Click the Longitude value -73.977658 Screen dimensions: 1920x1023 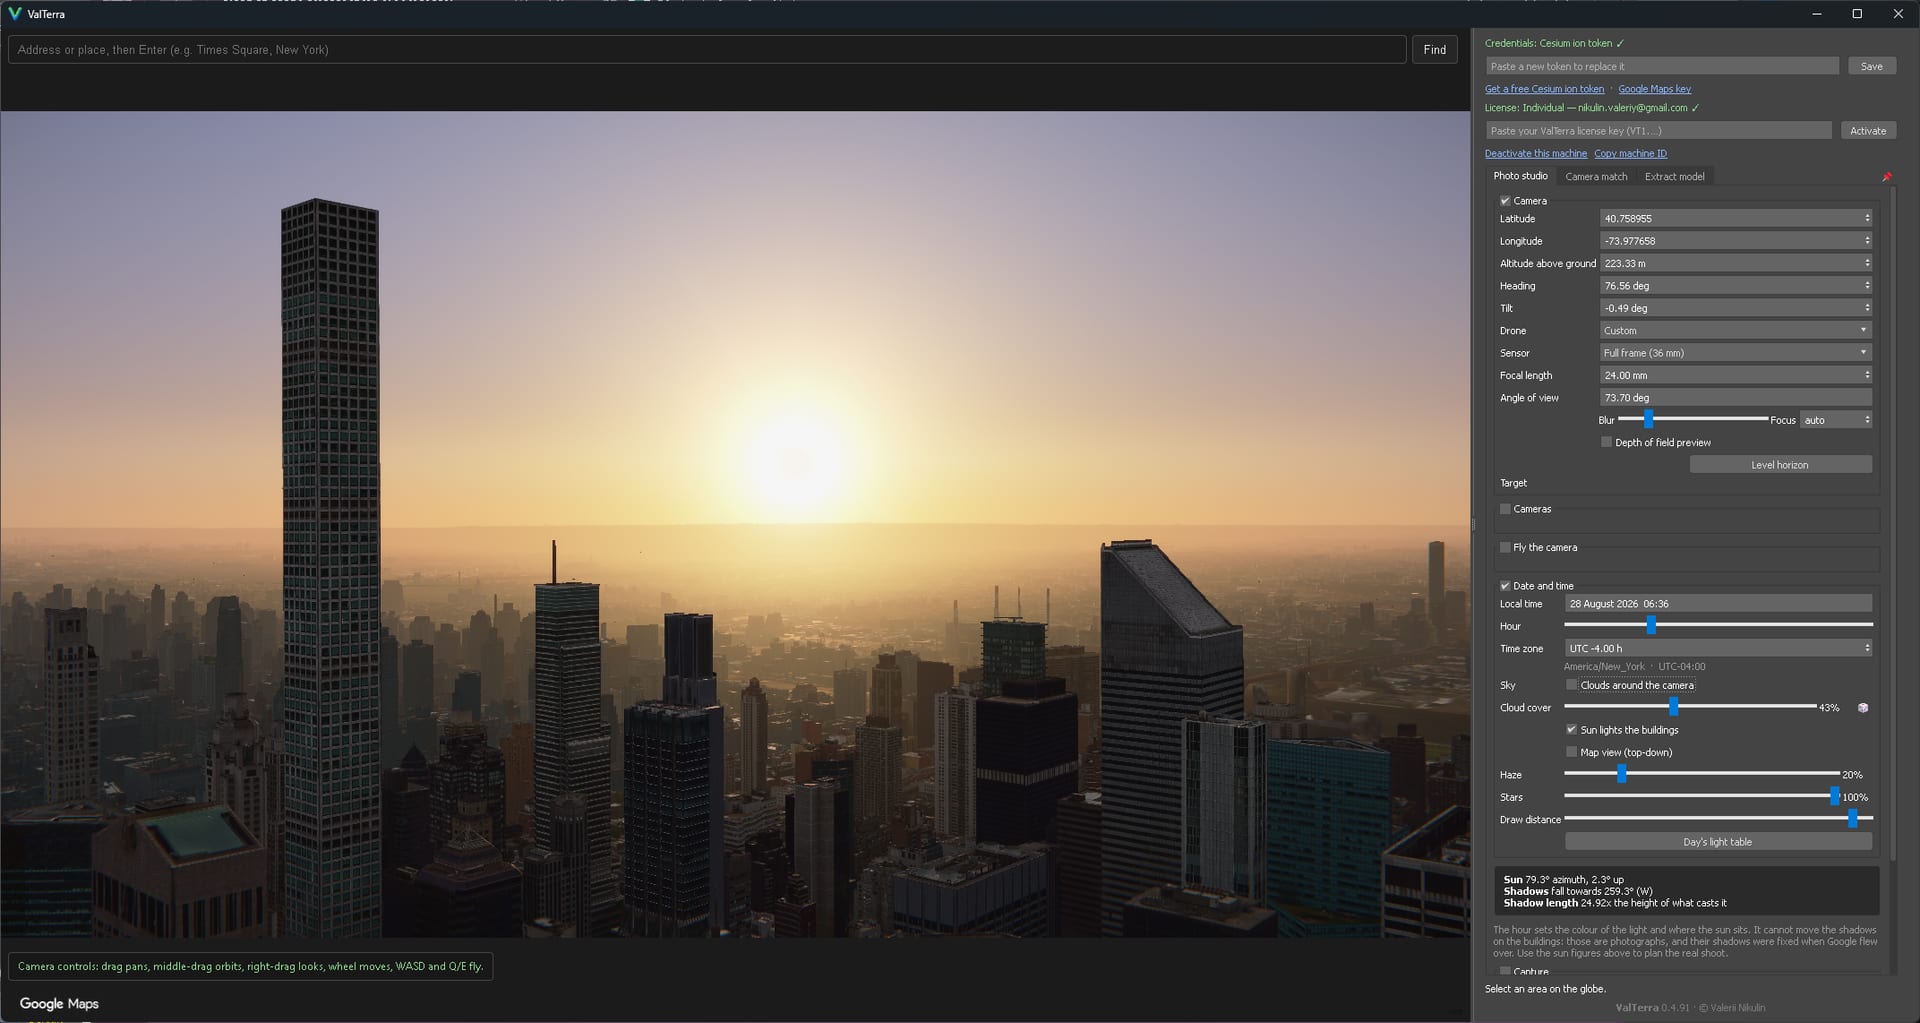coord(1629,241)
